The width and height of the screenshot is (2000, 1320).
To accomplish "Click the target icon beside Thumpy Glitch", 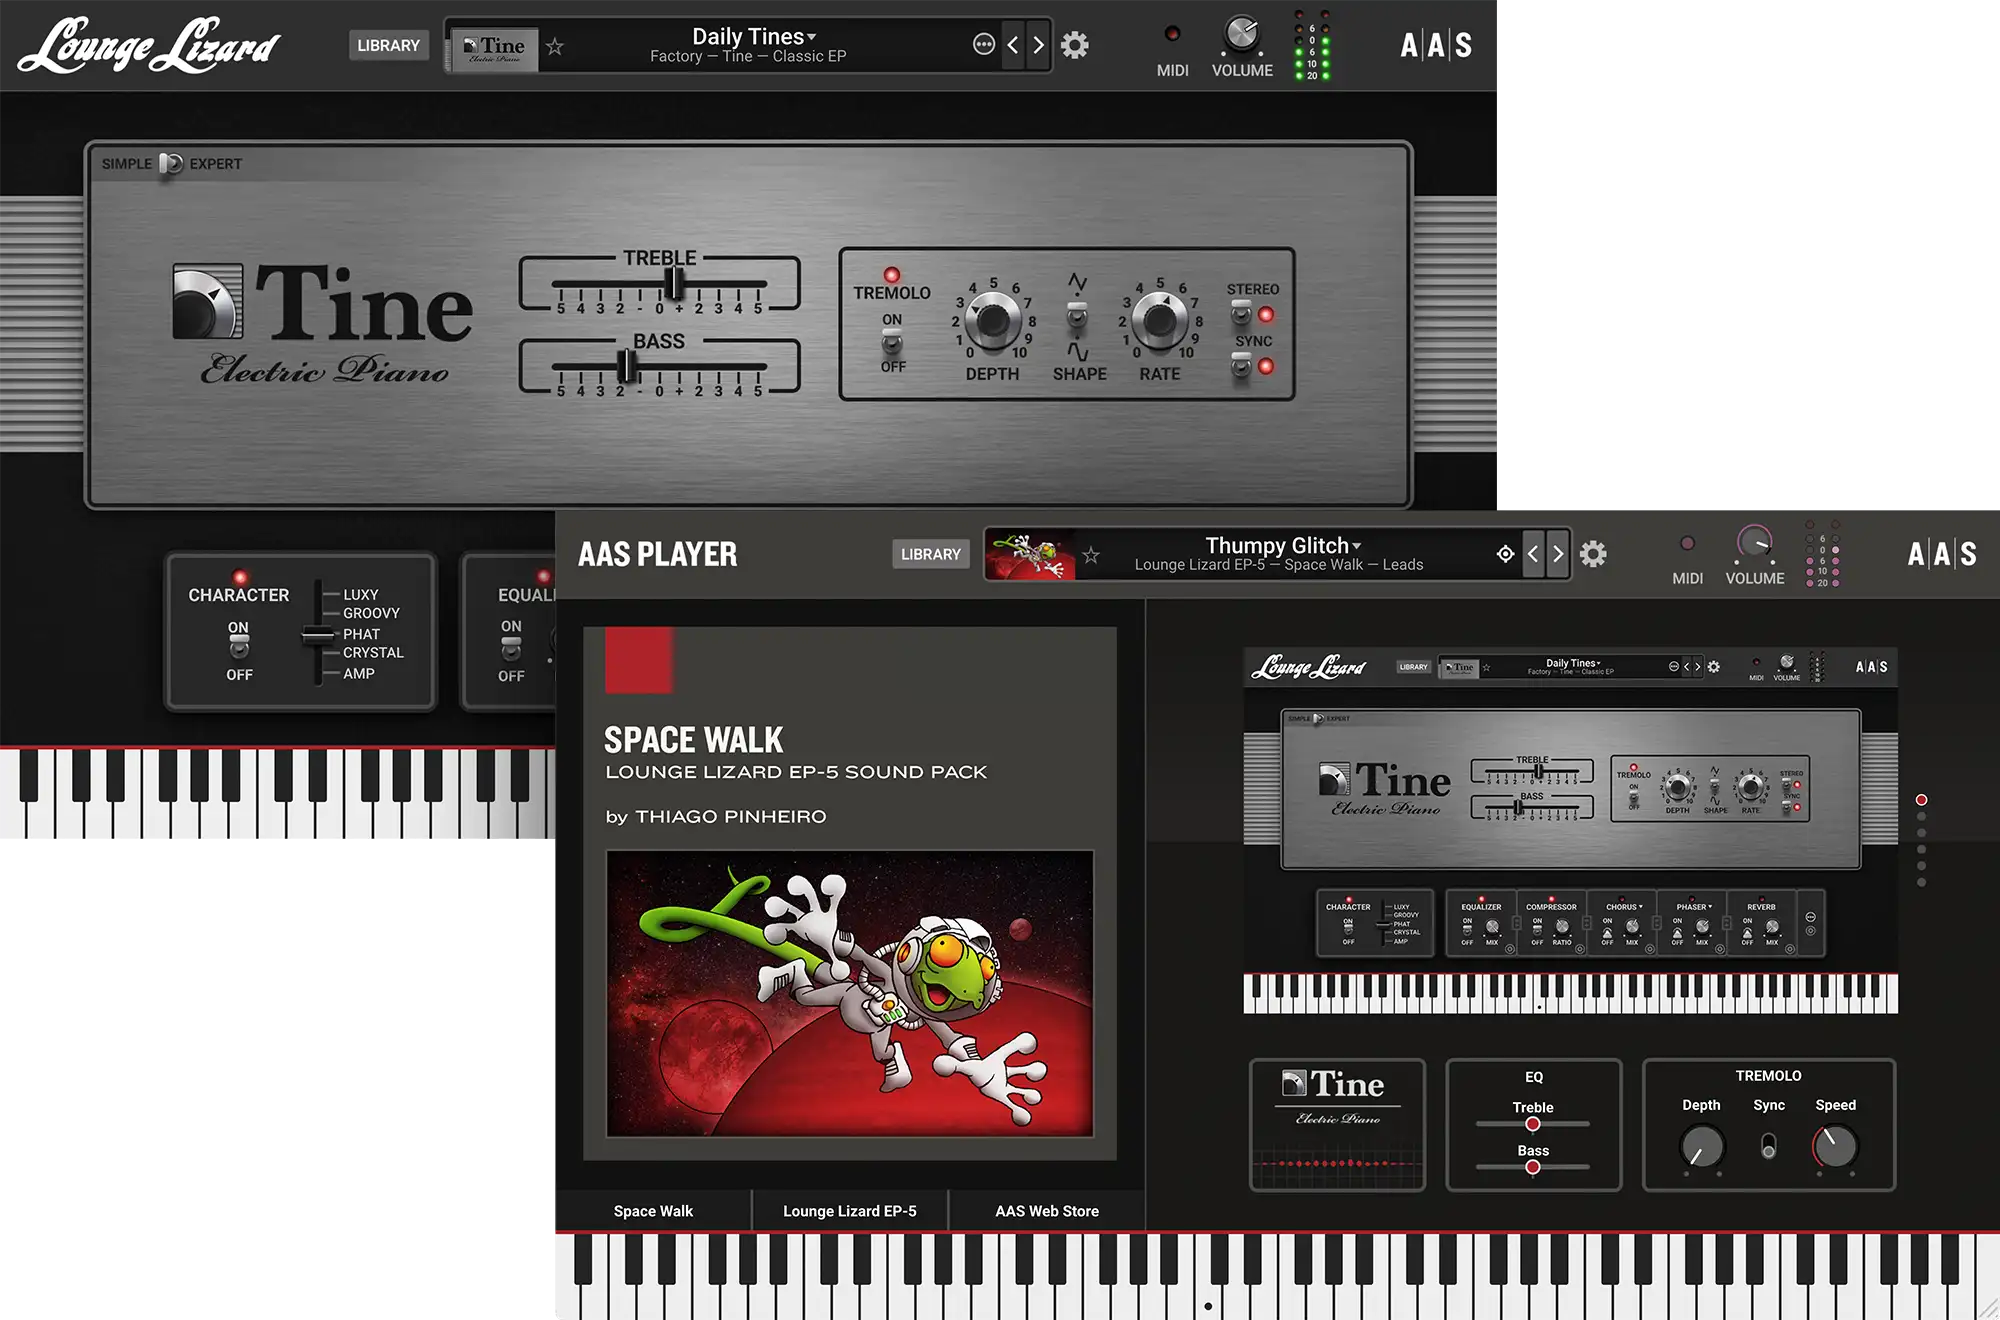I will coord(1505,553).
